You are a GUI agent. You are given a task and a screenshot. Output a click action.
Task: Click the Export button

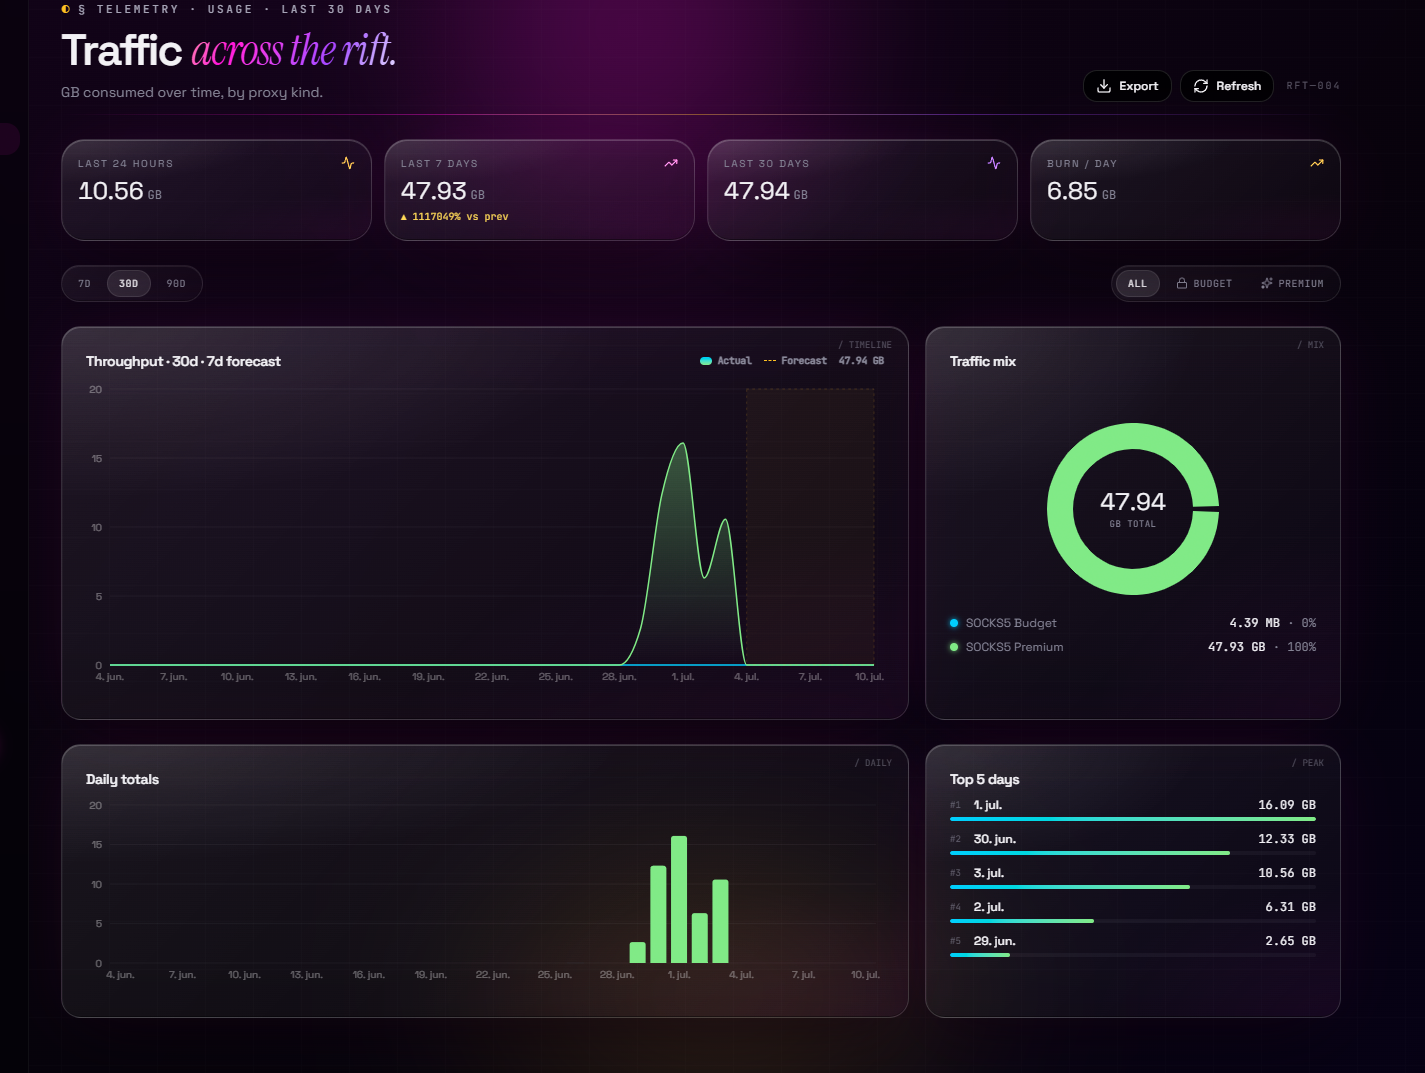[1127, 86]
